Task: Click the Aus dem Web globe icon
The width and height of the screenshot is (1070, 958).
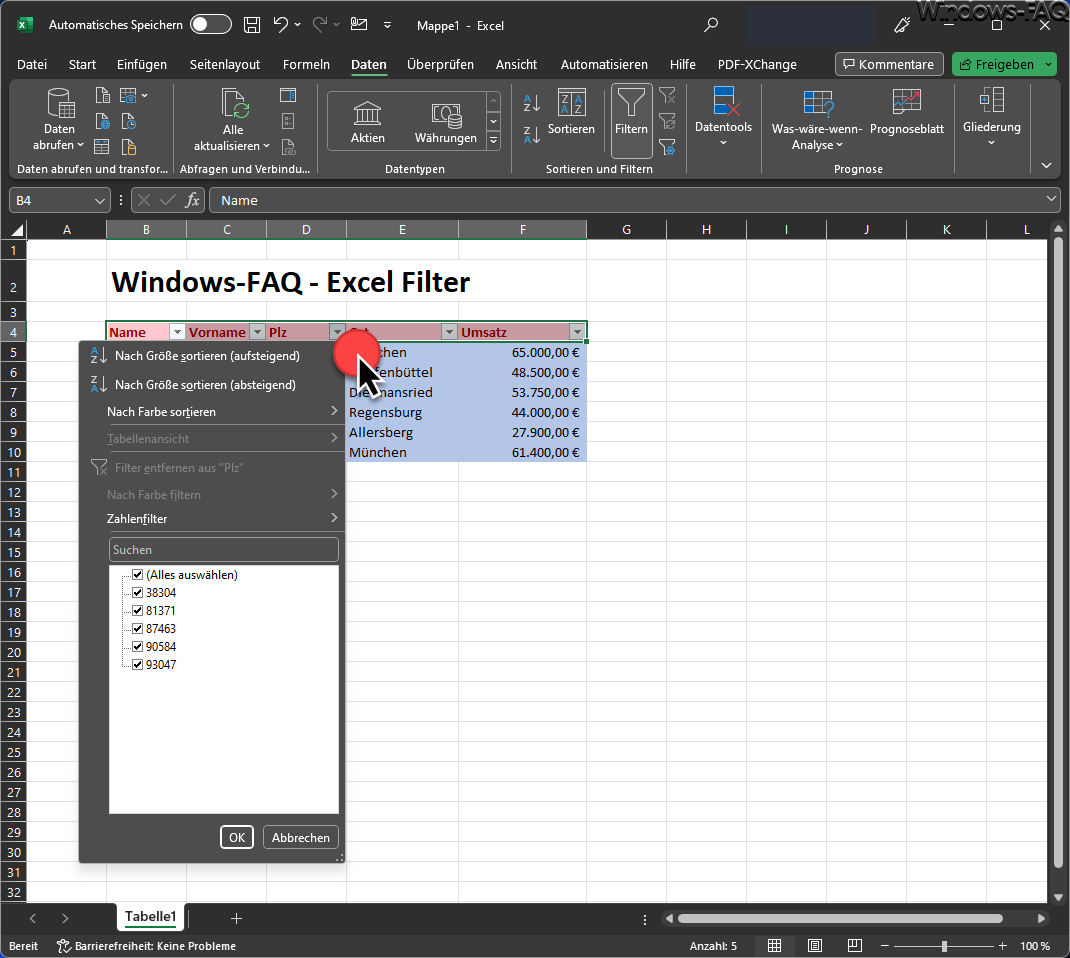Action: pos(102,121)
